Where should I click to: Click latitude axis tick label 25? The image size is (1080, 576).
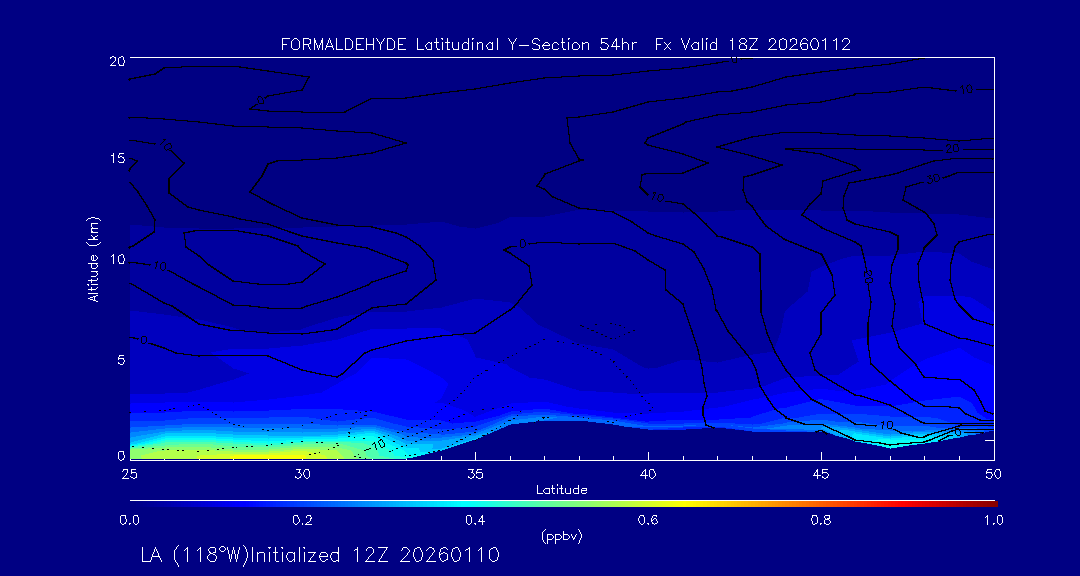[x=129, y=474]
